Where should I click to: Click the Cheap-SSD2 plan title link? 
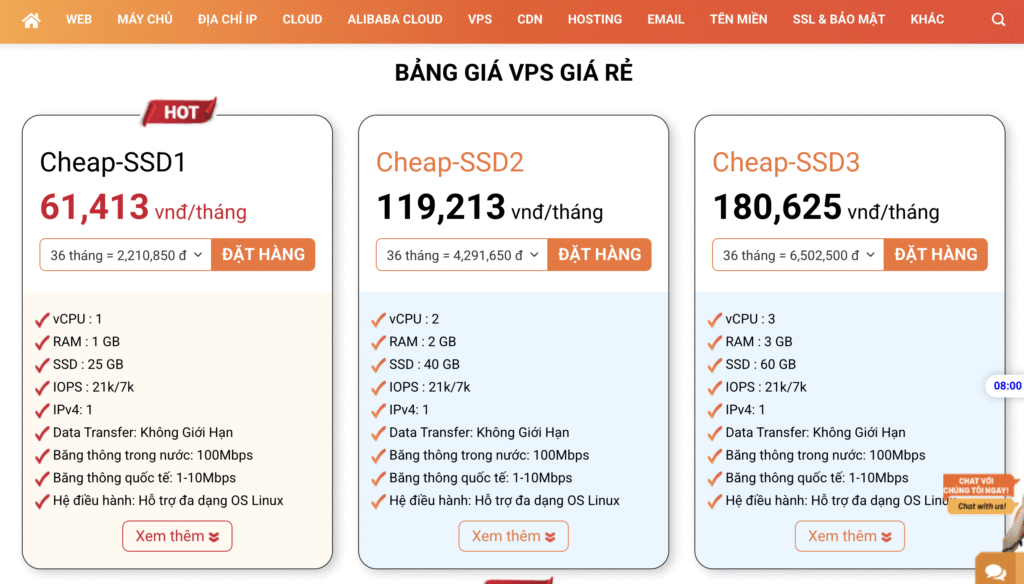450,162
